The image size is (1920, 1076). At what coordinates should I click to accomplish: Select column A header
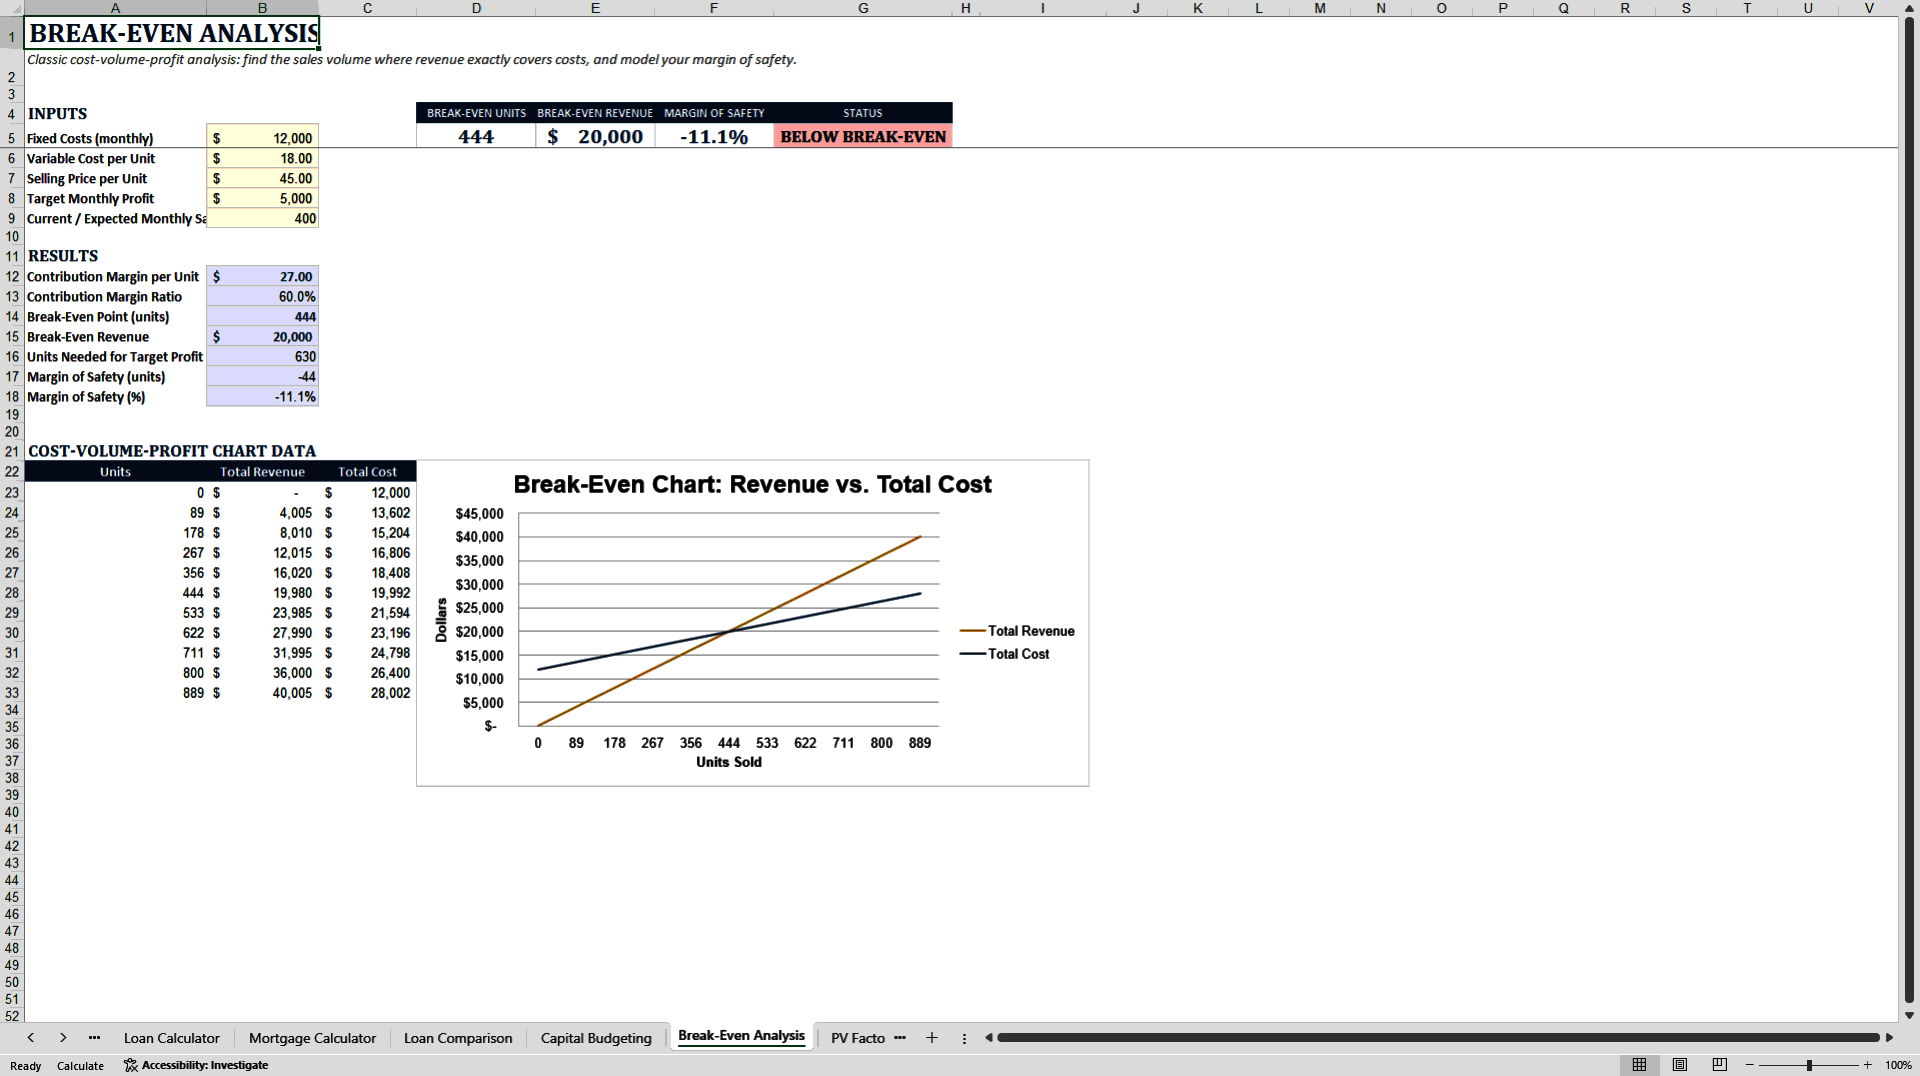click(x=115, y=8)
